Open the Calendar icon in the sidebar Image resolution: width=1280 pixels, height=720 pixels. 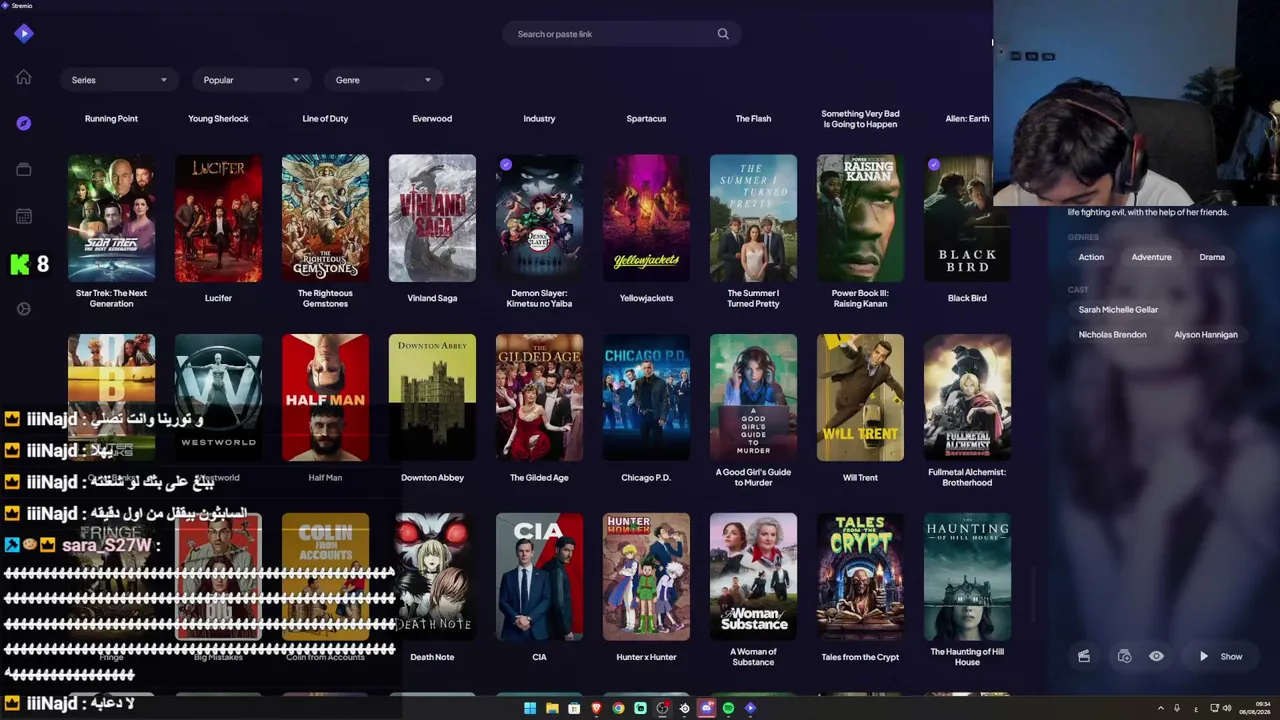tap(24, 216)
